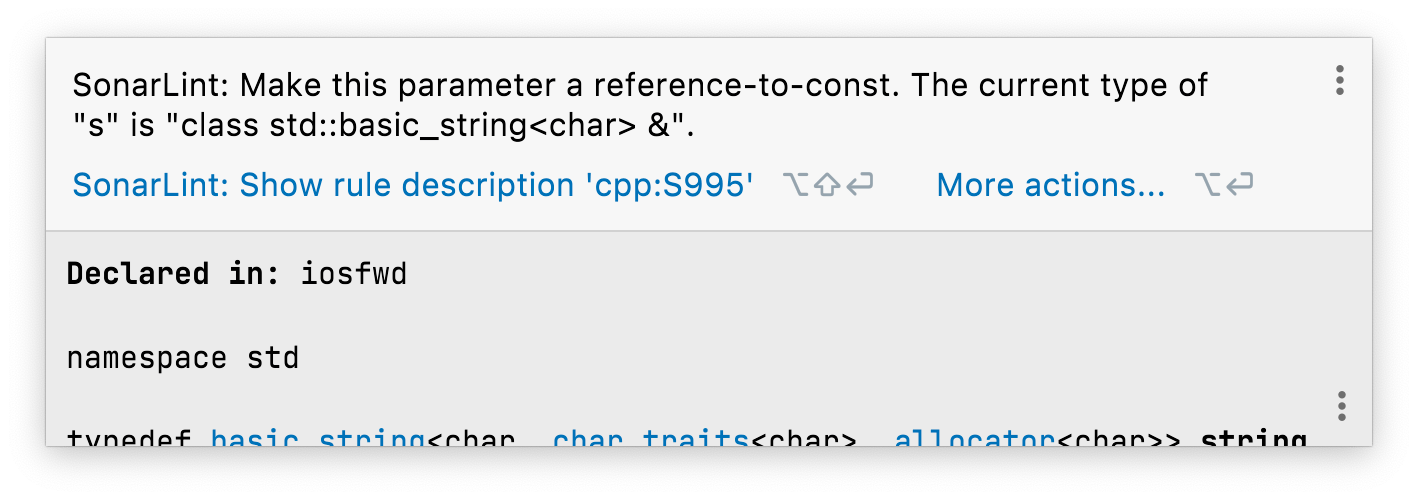
Task: Click the bold Declared in: label
Action: click(x=173, y=274)
